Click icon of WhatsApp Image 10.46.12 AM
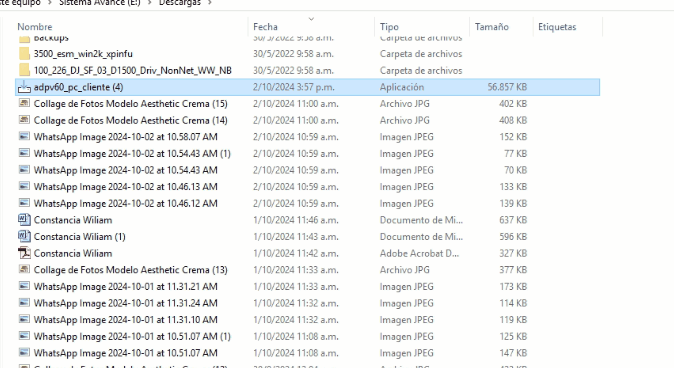This screenshot has width=674, height=368. coord(25,203)
